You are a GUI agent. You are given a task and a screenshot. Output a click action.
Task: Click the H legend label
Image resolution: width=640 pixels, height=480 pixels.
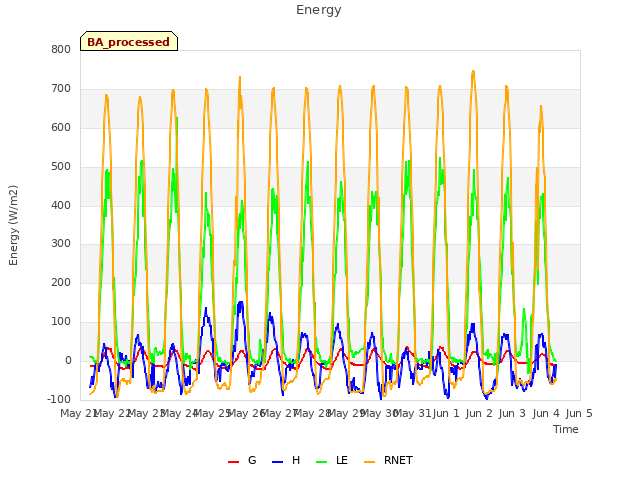pos(296,460)
